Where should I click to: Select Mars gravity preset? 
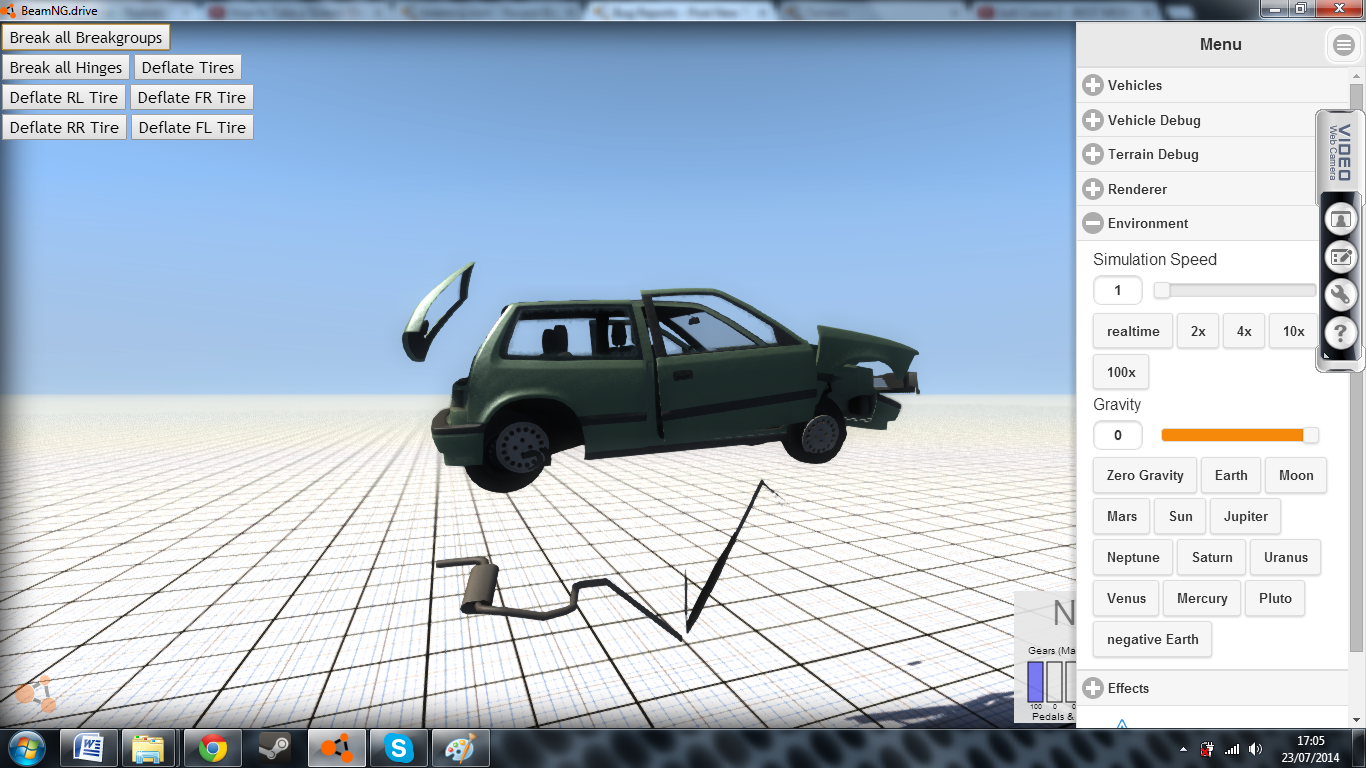[x=1122, y=516]
